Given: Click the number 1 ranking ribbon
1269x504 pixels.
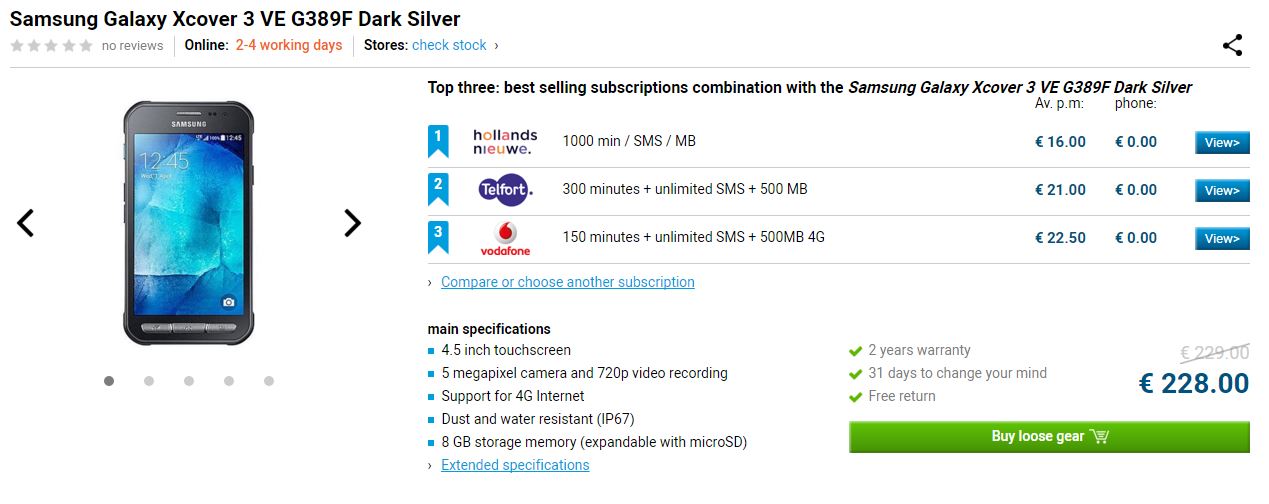Looking at the screenshot, I should click(x=438, y=141).
